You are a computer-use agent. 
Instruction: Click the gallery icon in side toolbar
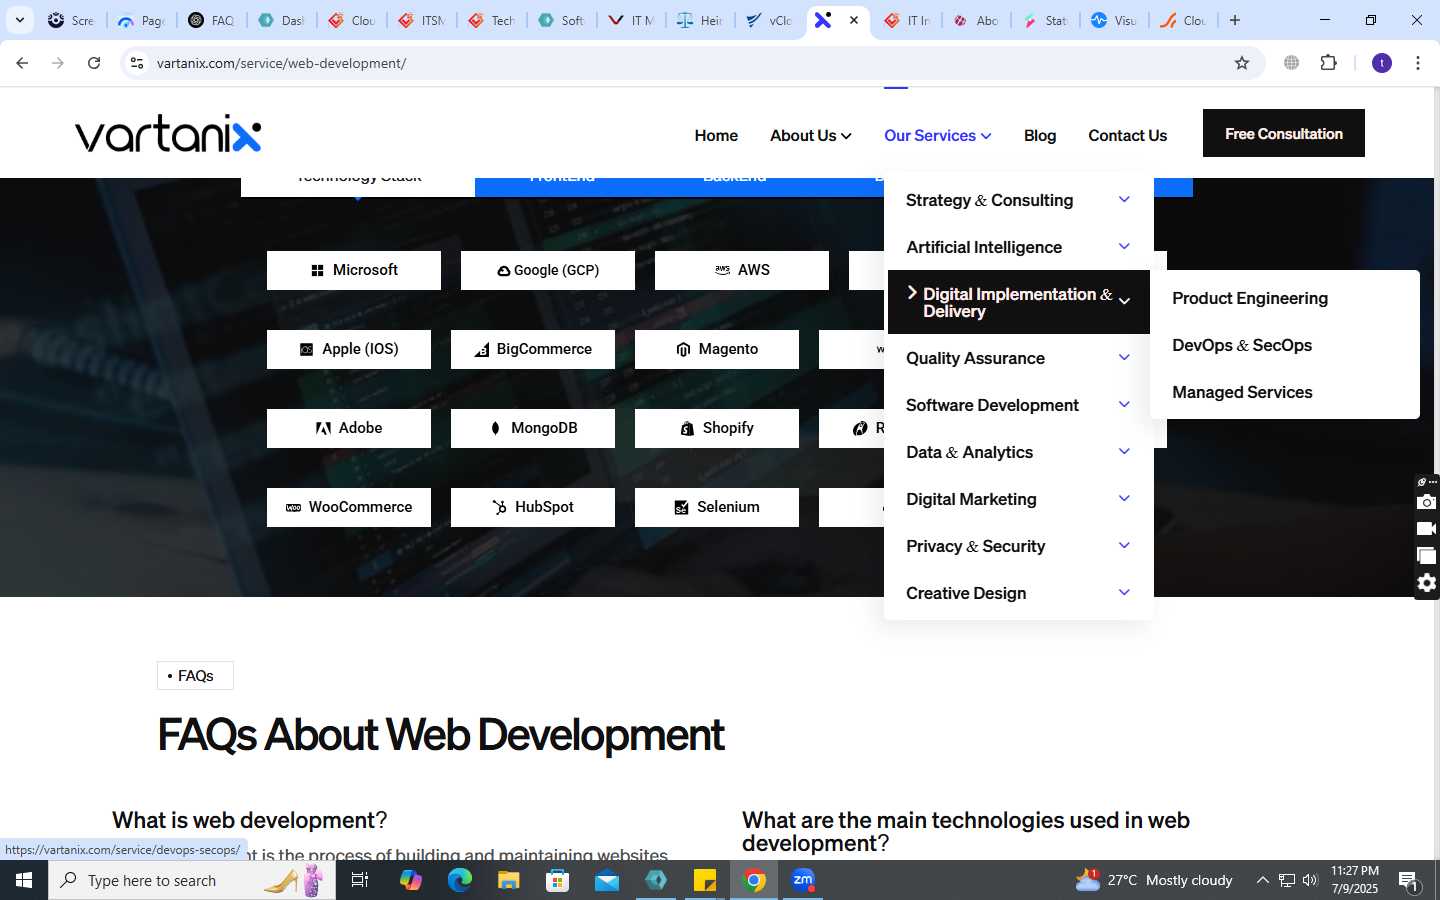tap(1427, 556)
